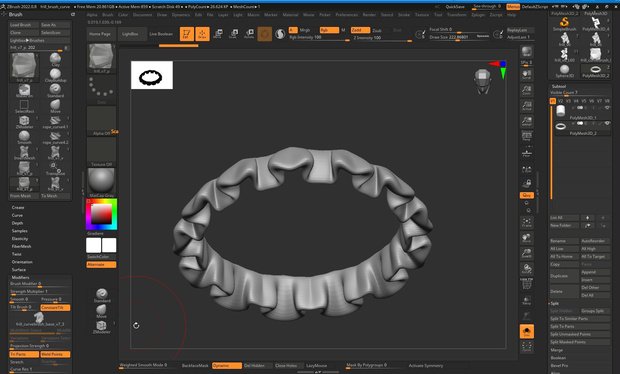Switch to Rotate transform mode
The height and width of the screenshot is (374, 620).
pyautogui.click(x=249, y=34)
